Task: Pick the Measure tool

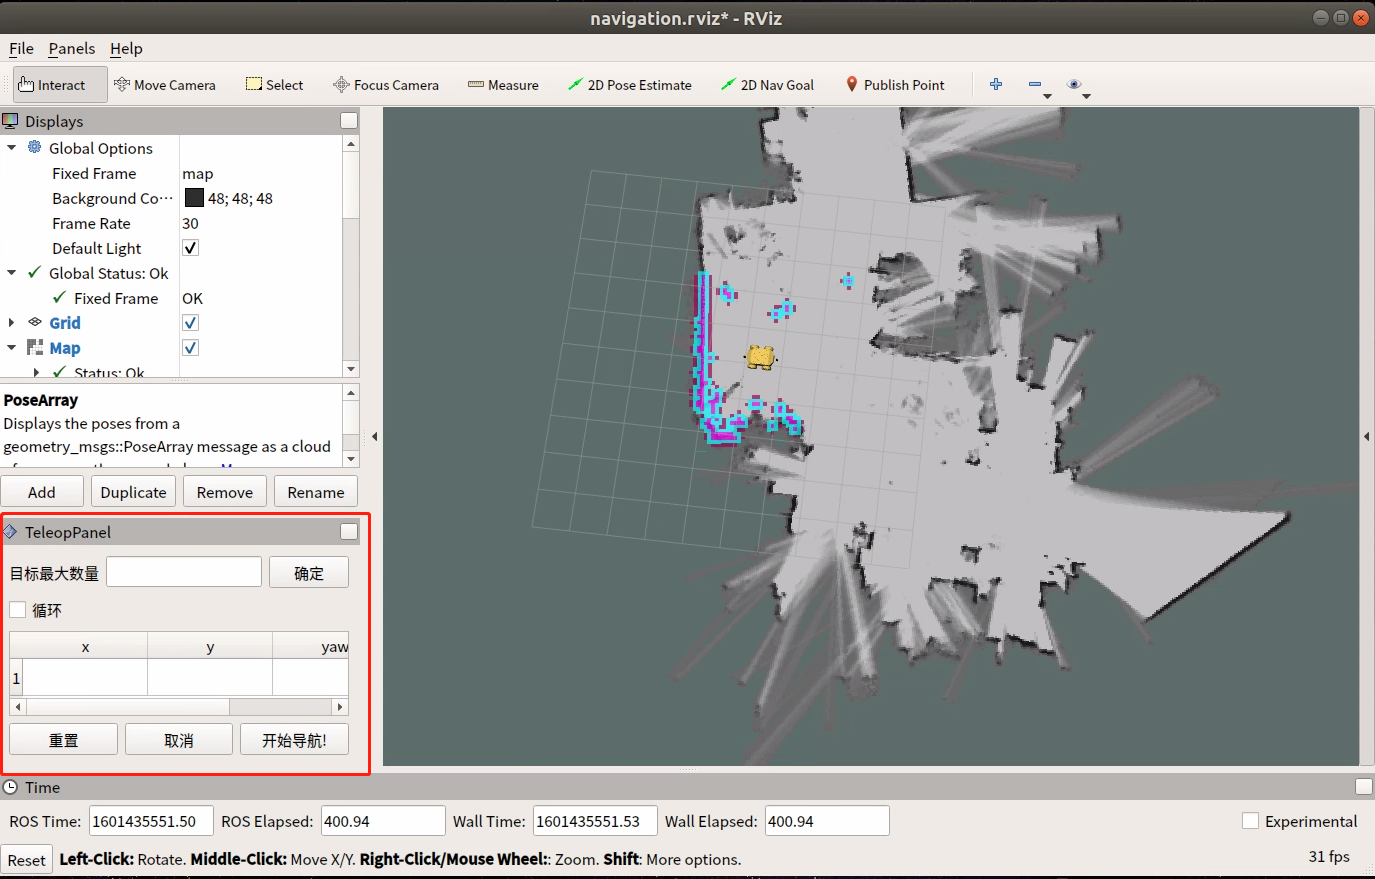Action: (503, 85)
